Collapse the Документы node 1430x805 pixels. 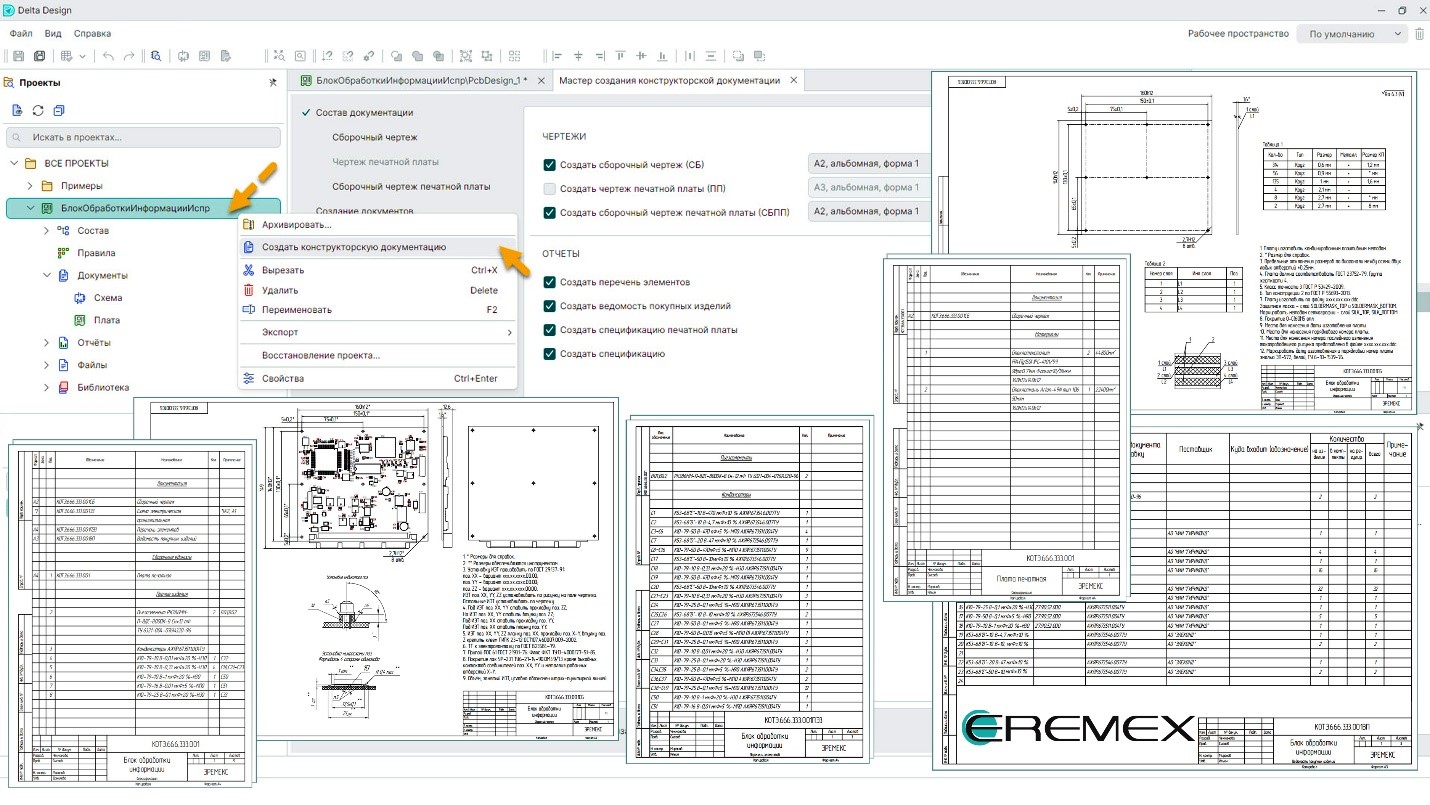[x=46, y=275]
